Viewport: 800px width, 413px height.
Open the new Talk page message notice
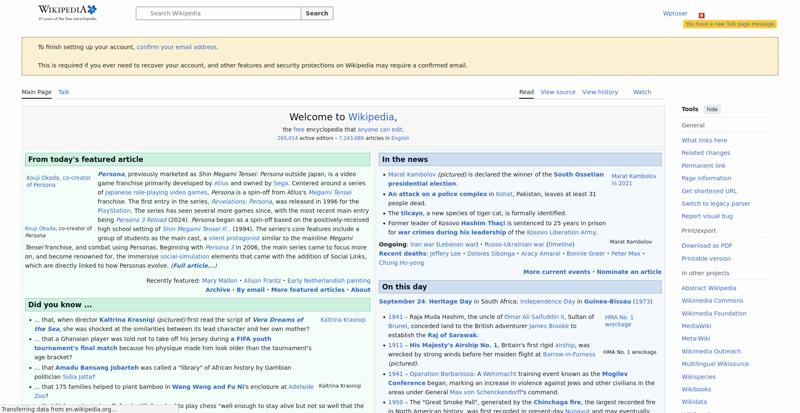coord(730,24)
